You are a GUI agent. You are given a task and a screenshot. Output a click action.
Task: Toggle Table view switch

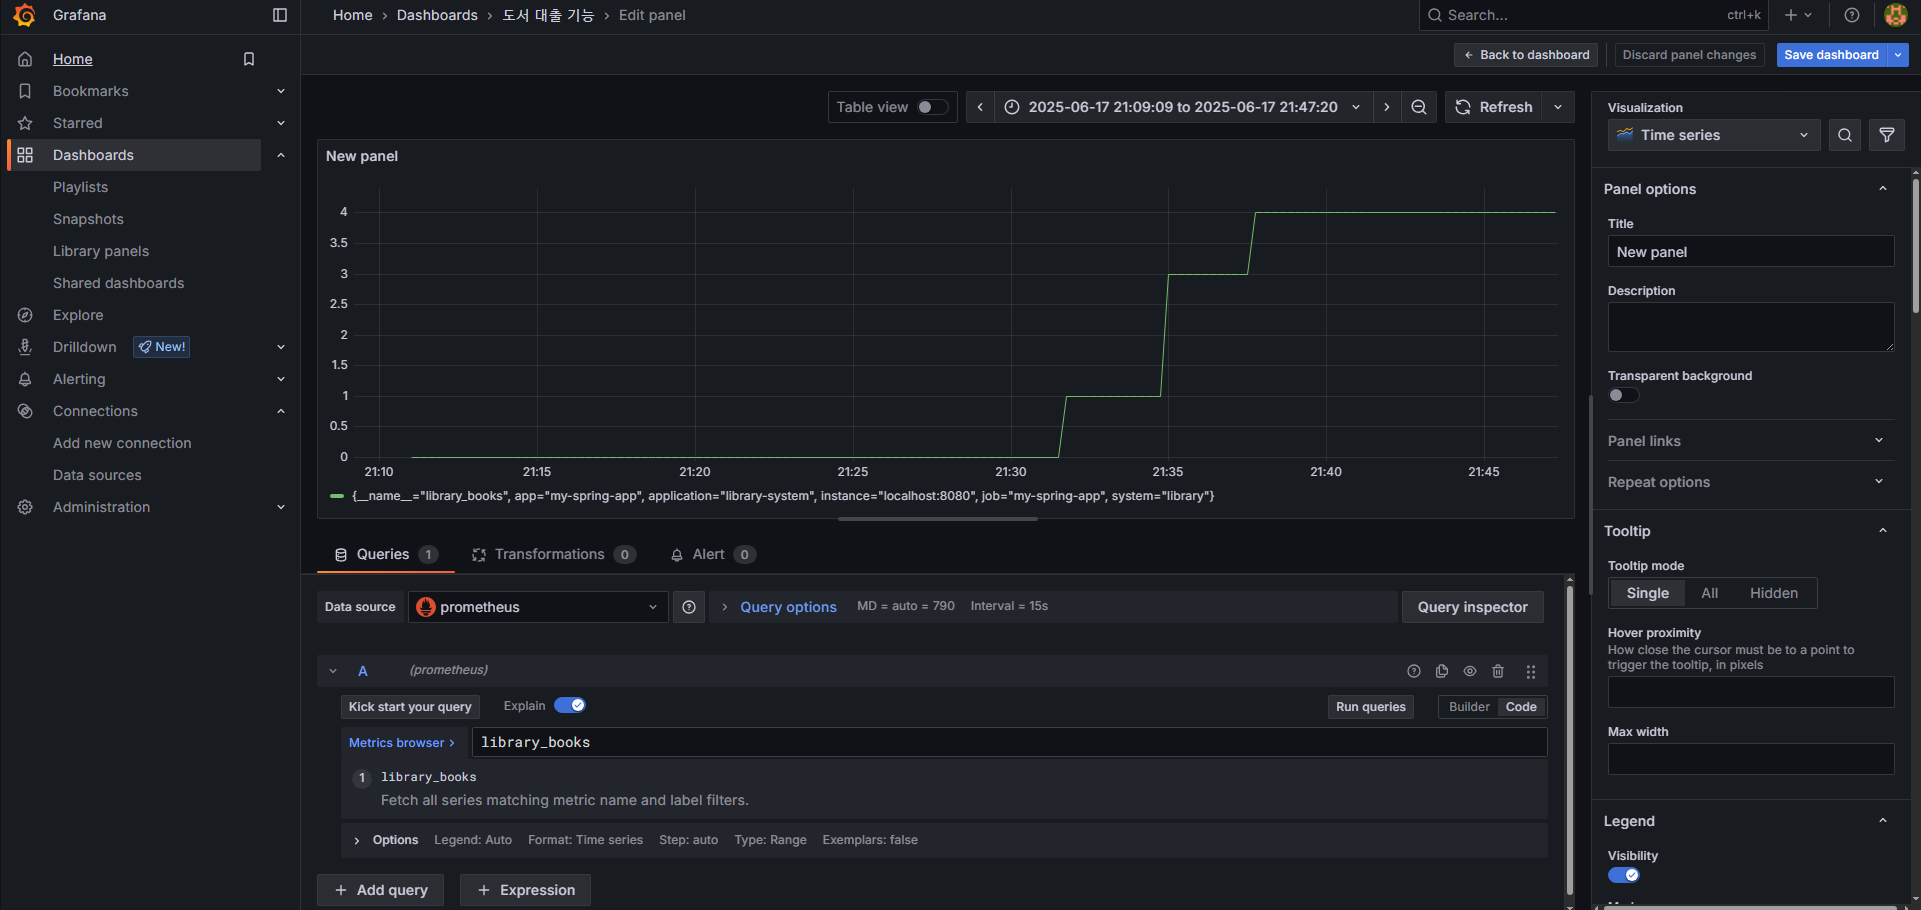(932, 107)
